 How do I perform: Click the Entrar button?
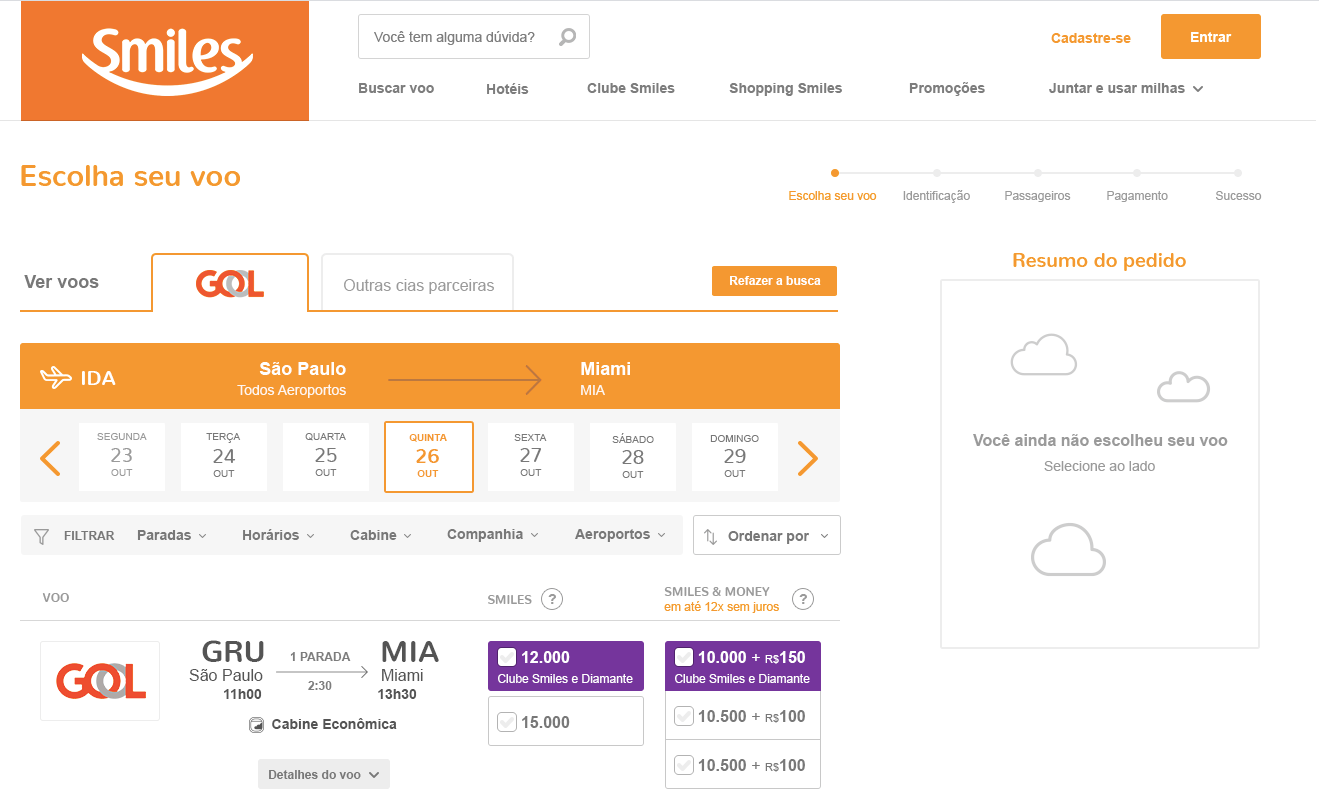pos(1211,37)
